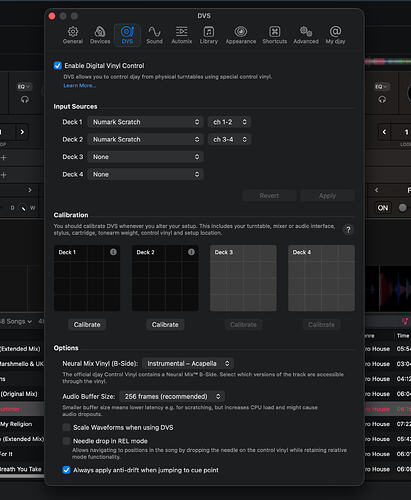411x500 pixels.
Task: Open the General preferences tab
Action: click(73, 35)
